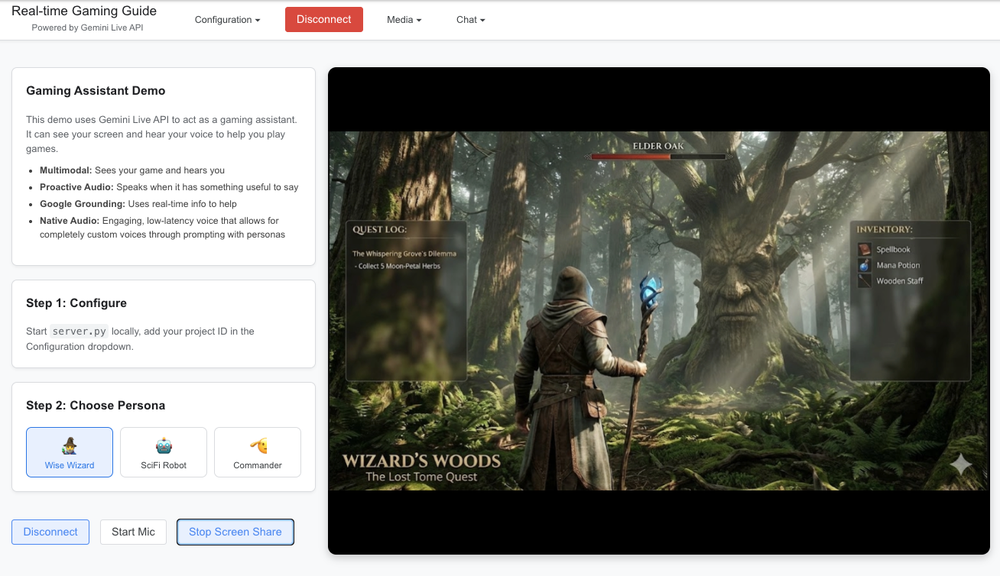Open the Configuration dropdown
The width and height of the screenshot is (1000, 576).
[227, 20]
